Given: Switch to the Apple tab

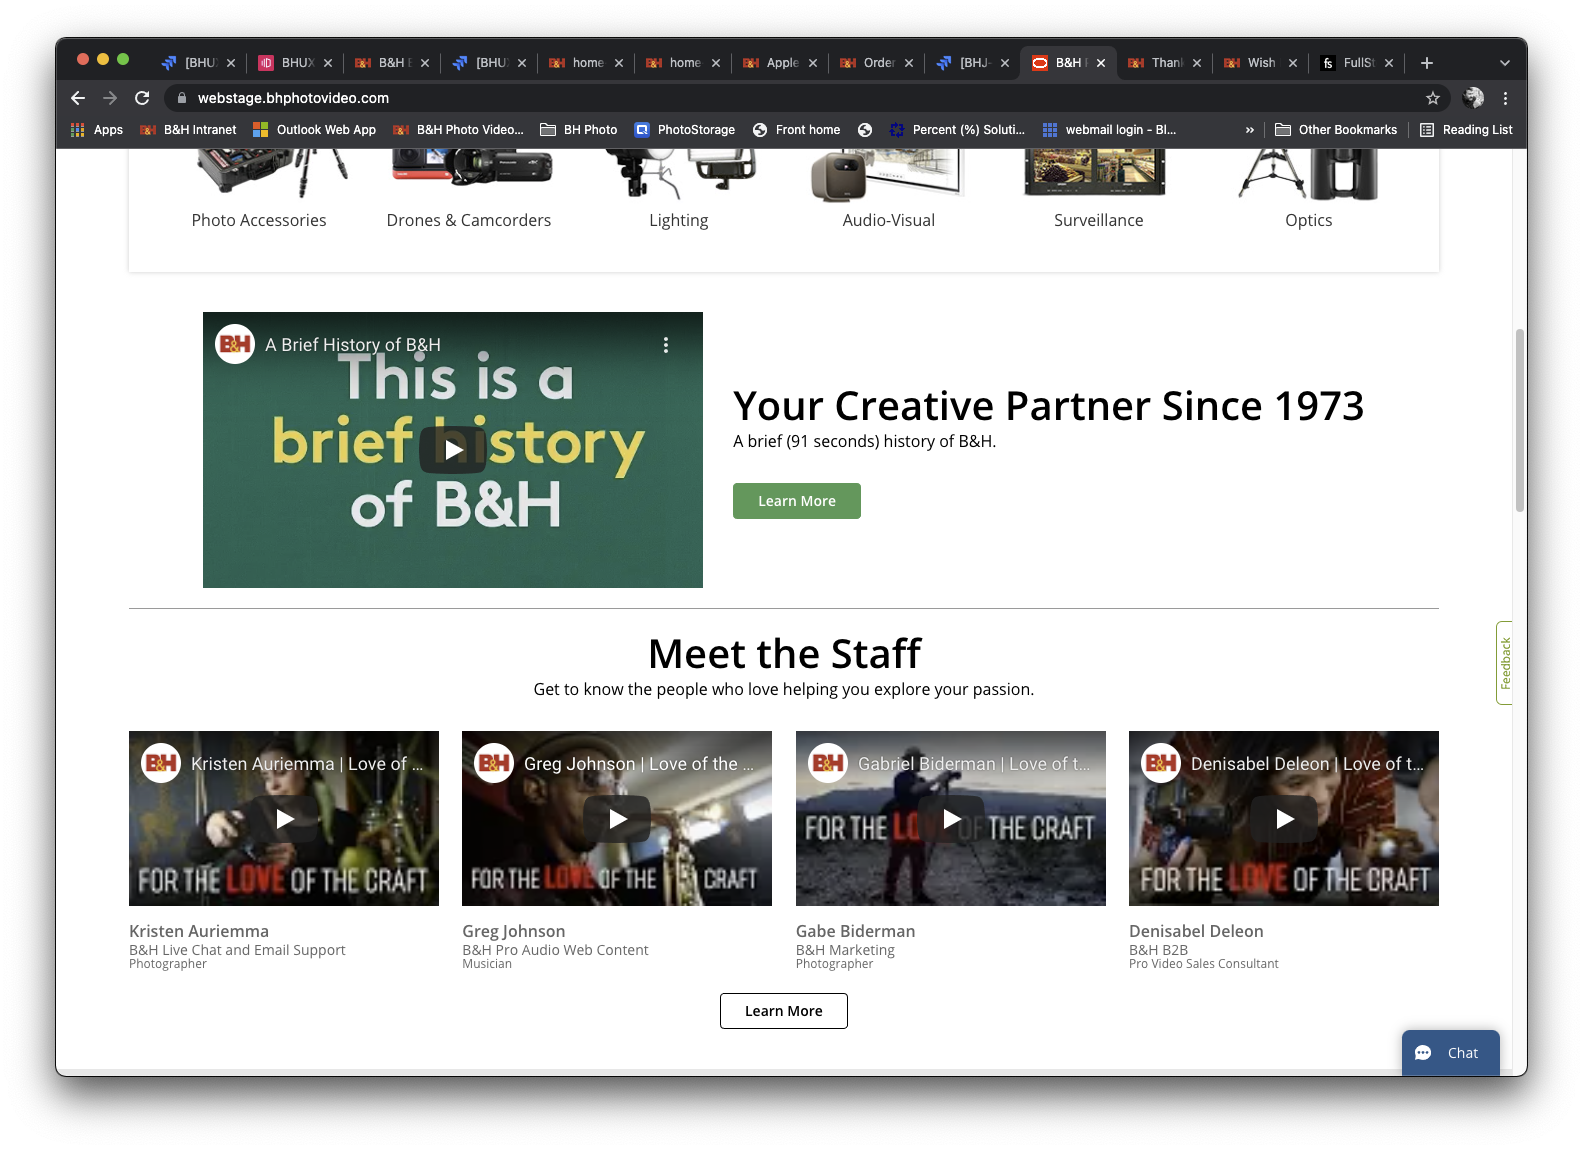Looking at the screenshot, I should (780, 63).
